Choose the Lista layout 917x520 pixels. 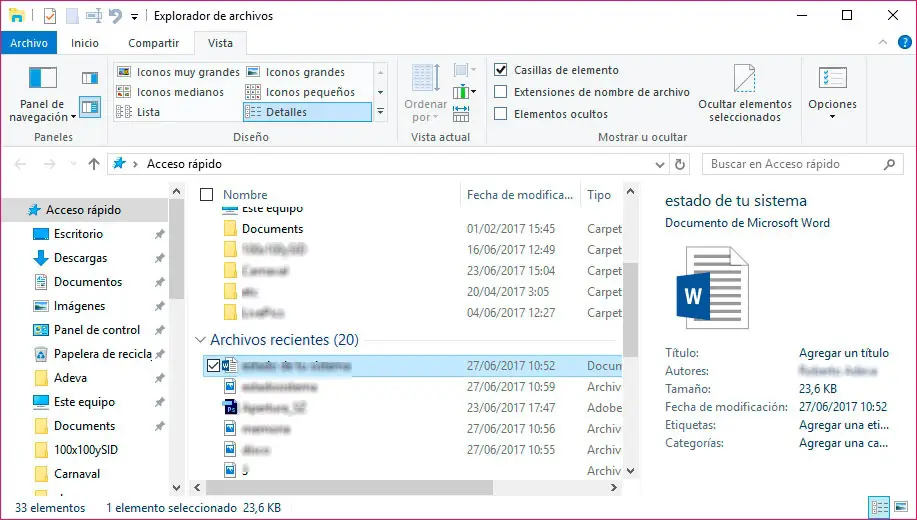[138, 112]
